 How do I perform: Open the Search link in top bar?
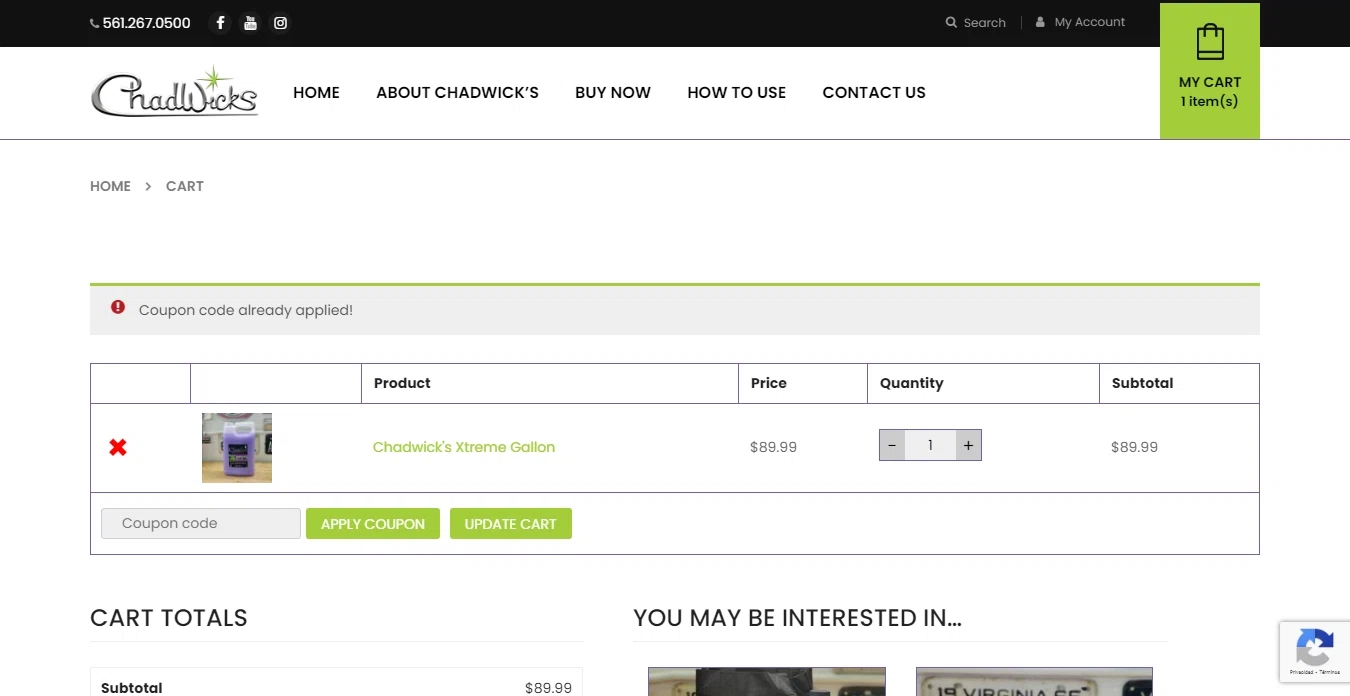click(976, 22)
